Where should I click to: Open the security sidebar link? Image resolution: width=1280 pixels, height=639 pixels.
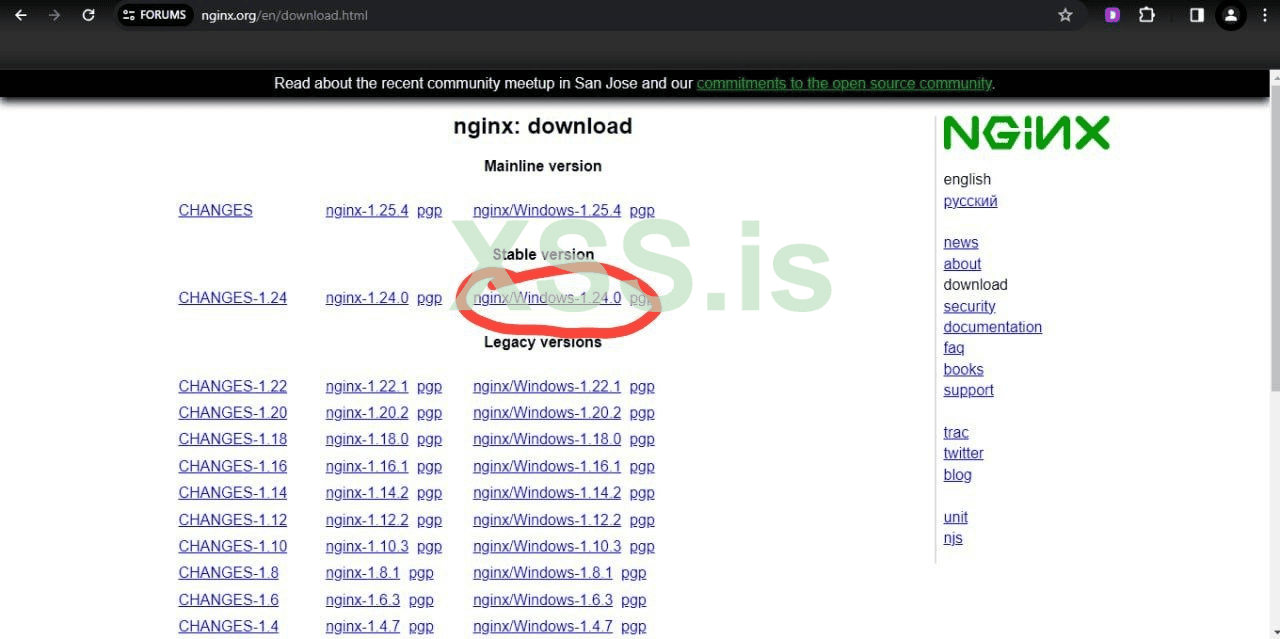[969, 306]
